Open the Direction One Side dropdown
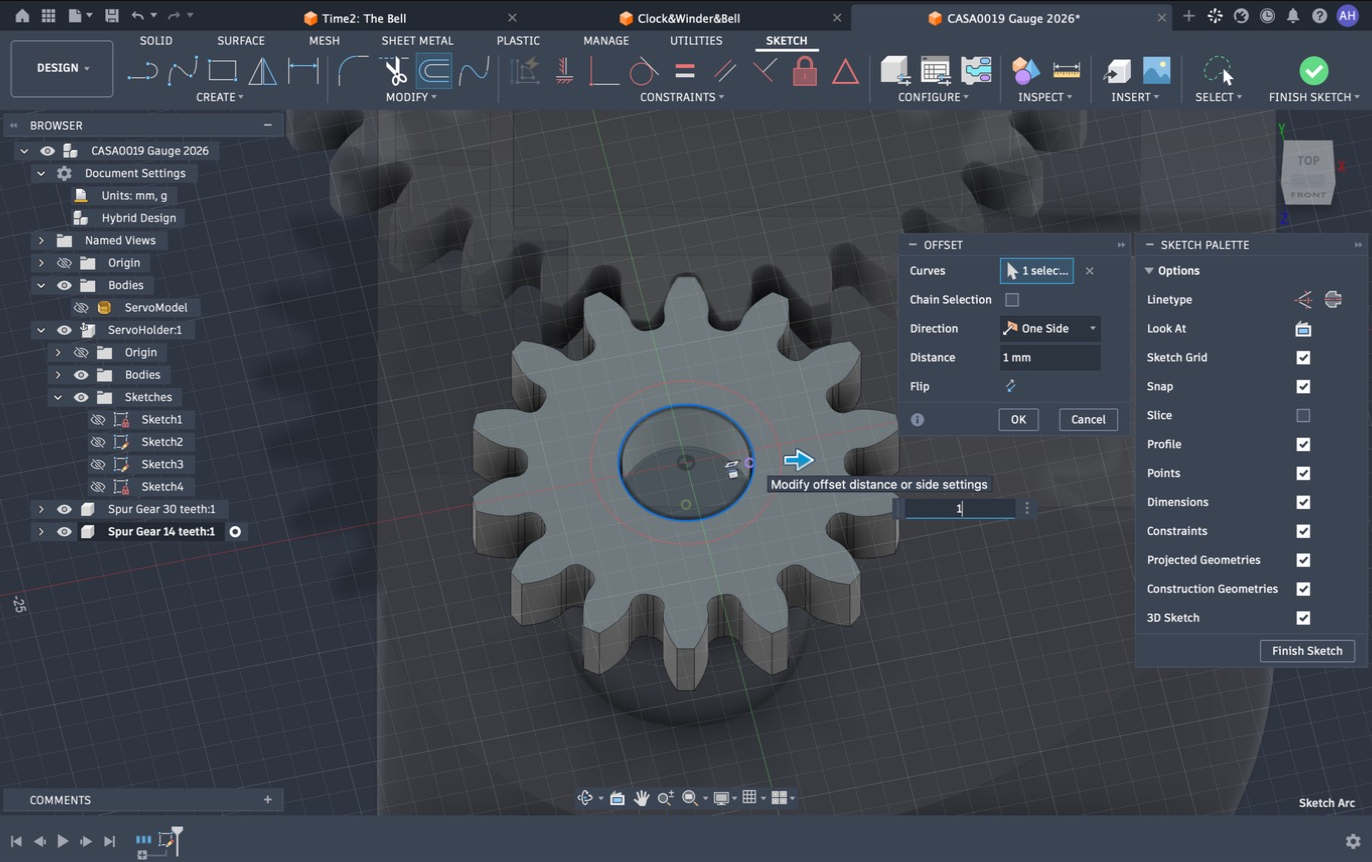This screenshot has height=862, width=1372. [x=1050, y=329]
